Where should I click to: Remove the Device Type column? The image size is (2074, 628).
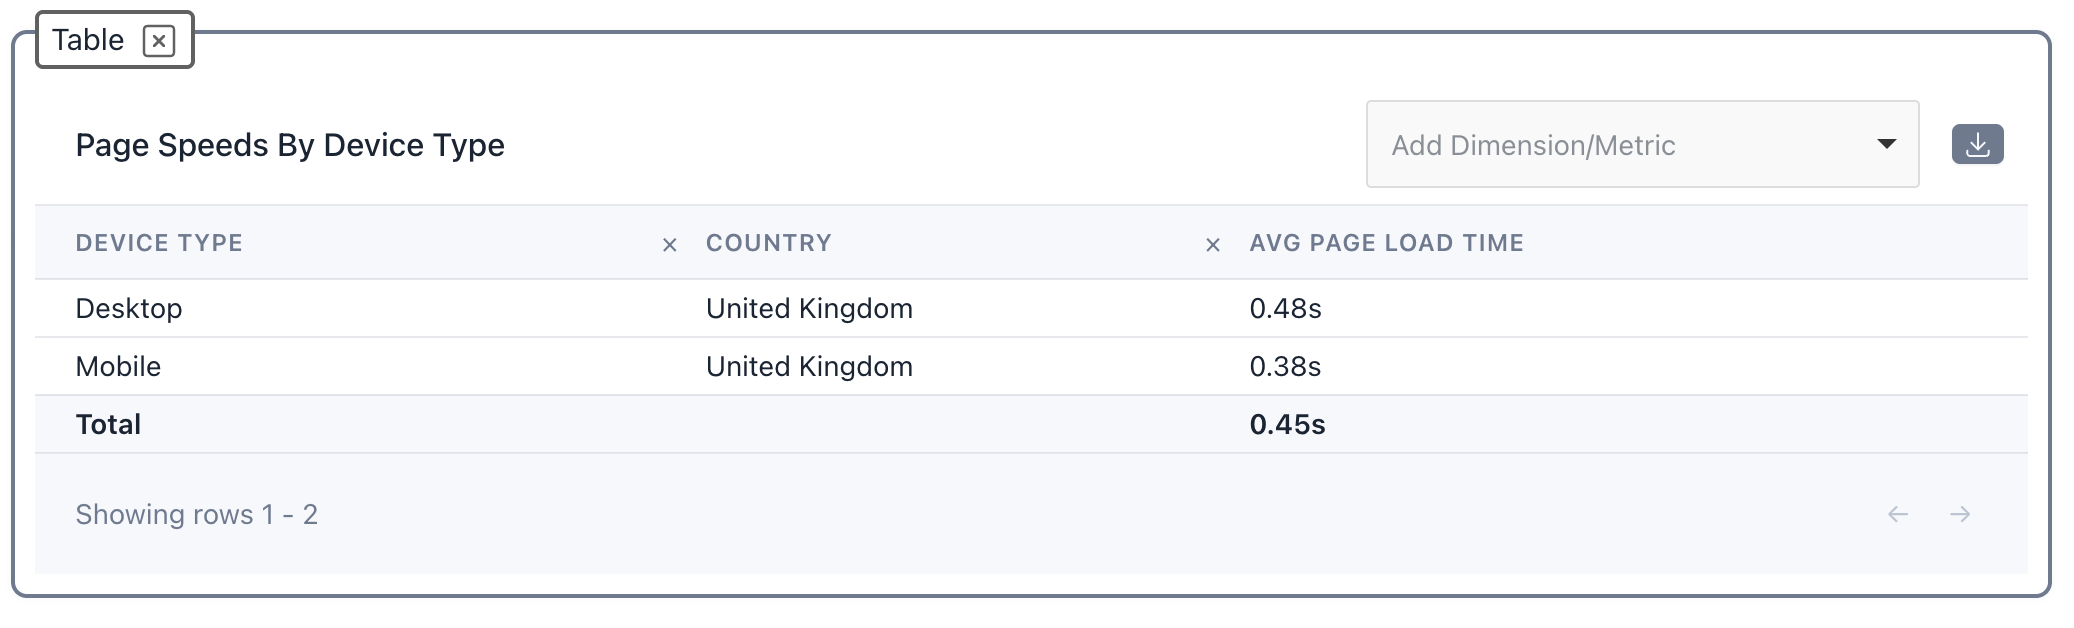click(x=670, y=245)
